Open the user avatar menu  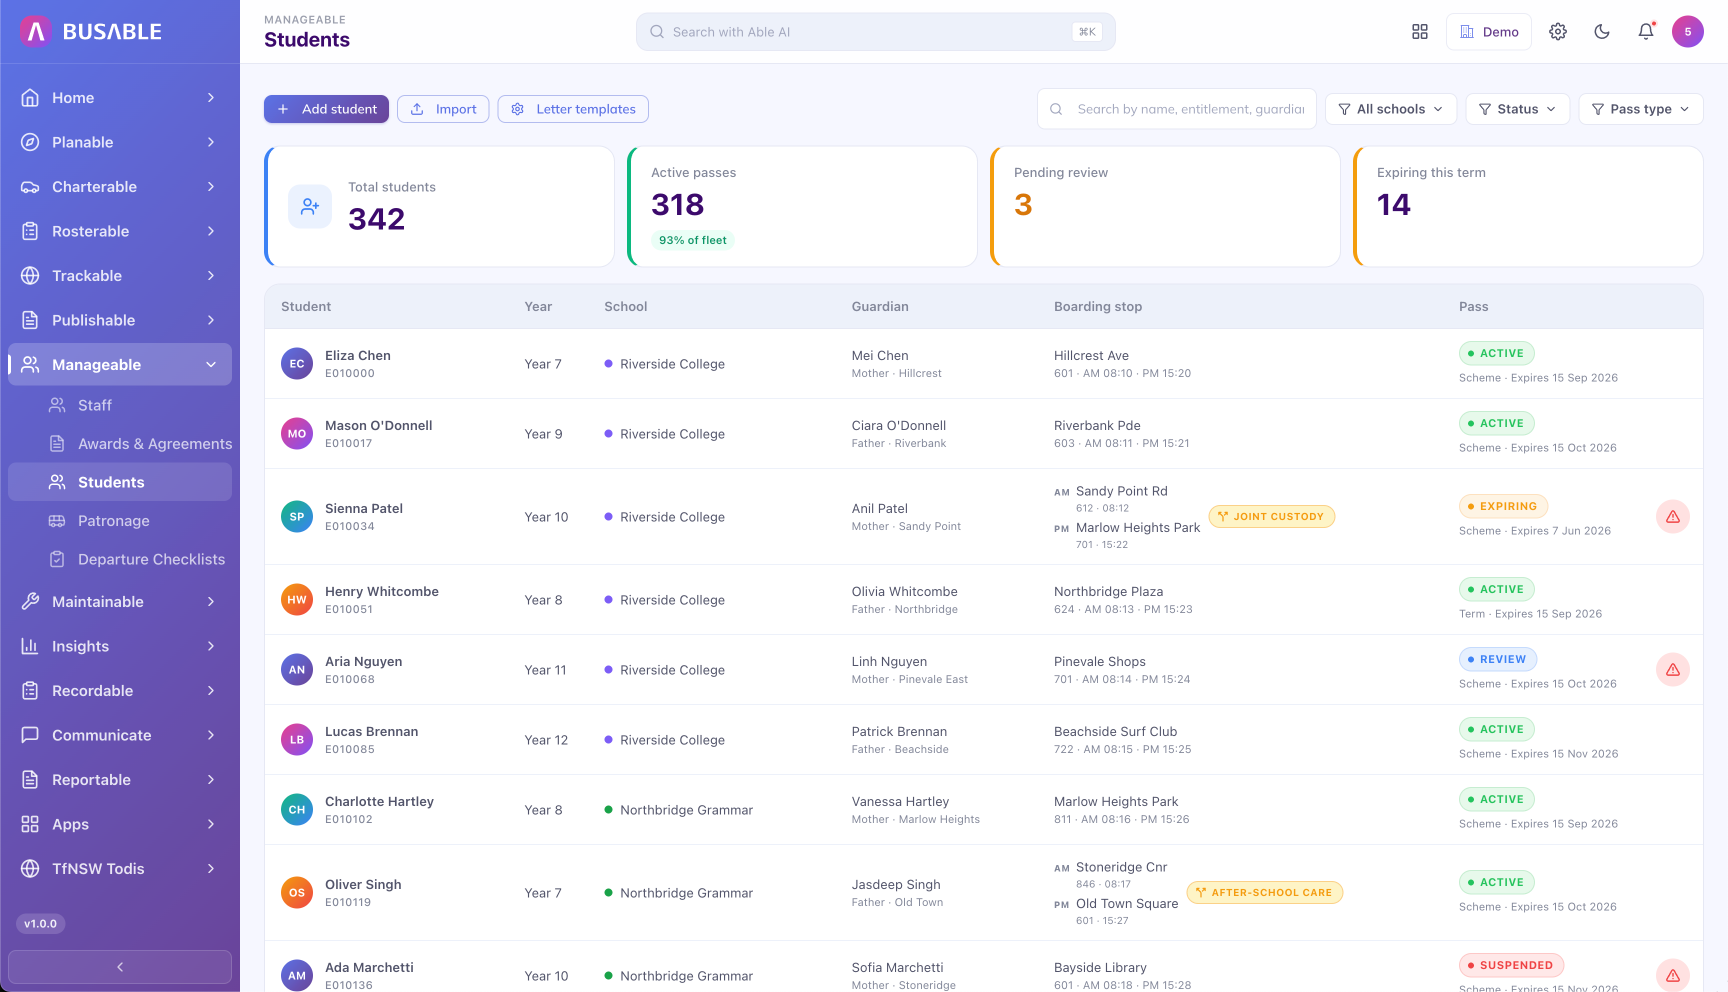1688,32
